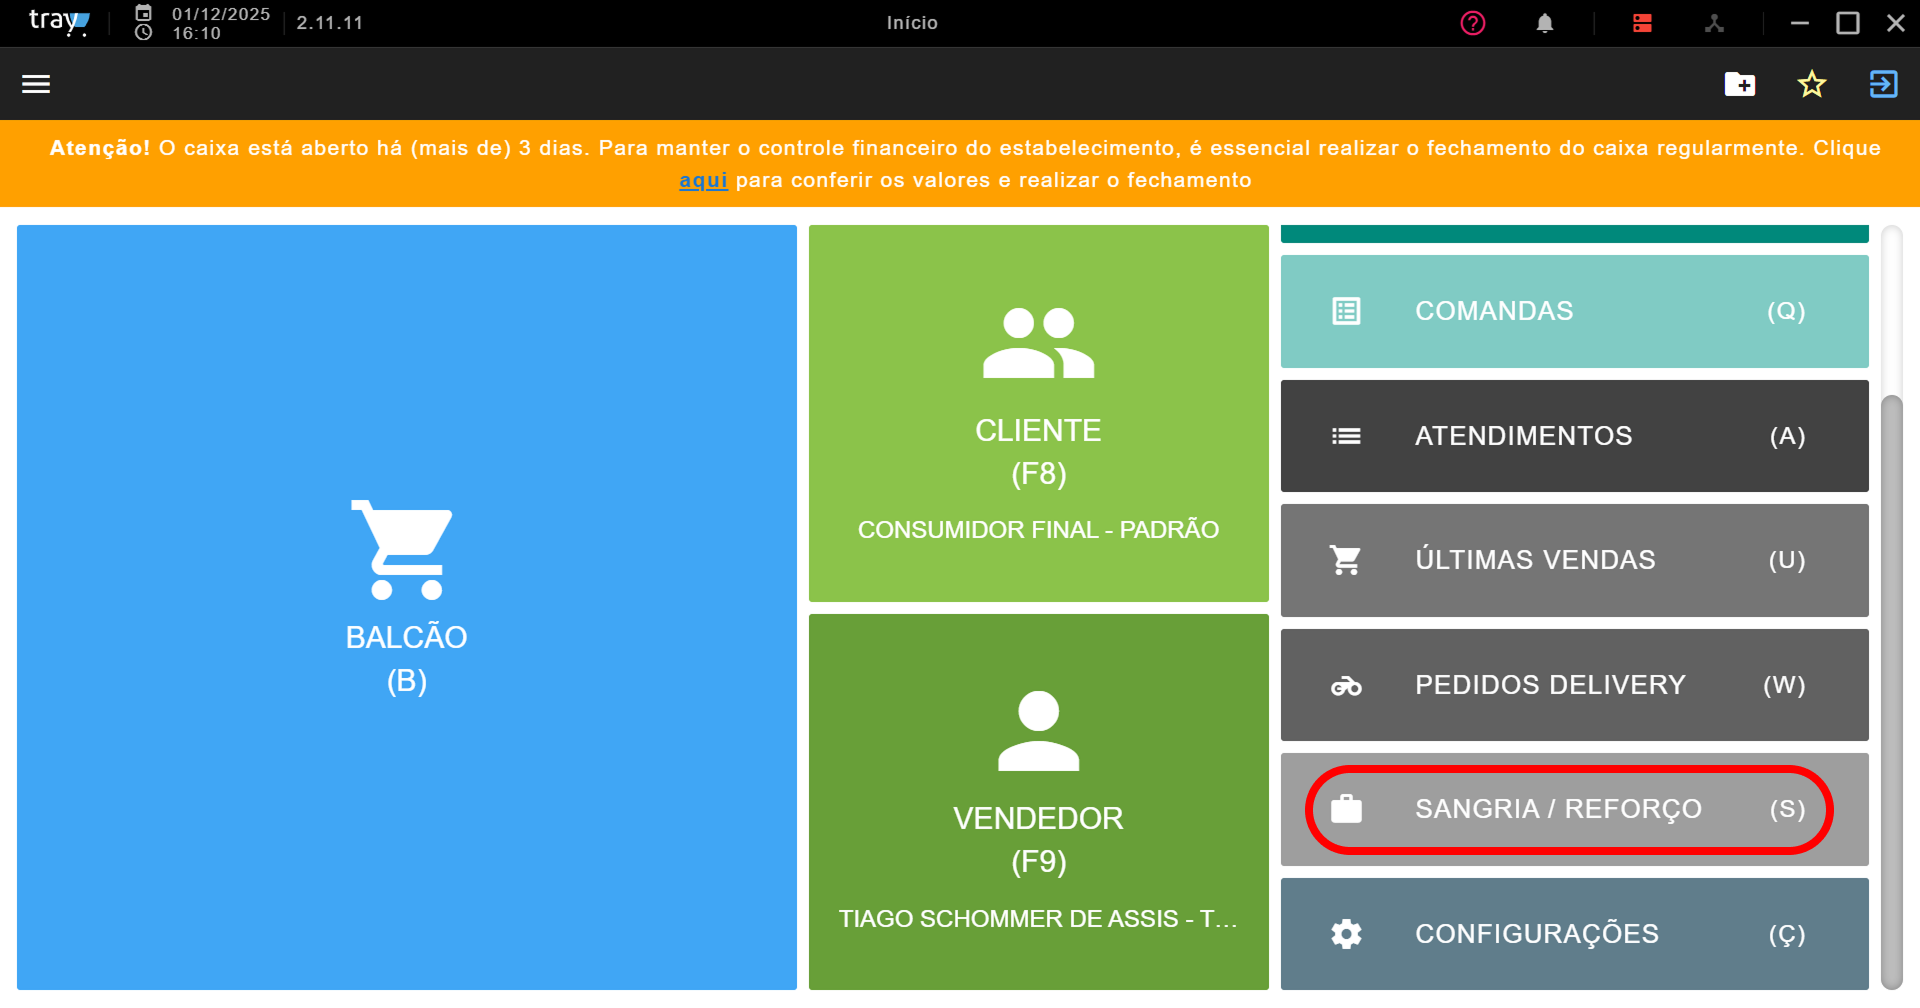
Task: Click the red server status icon
Action: pos(1642,23)
